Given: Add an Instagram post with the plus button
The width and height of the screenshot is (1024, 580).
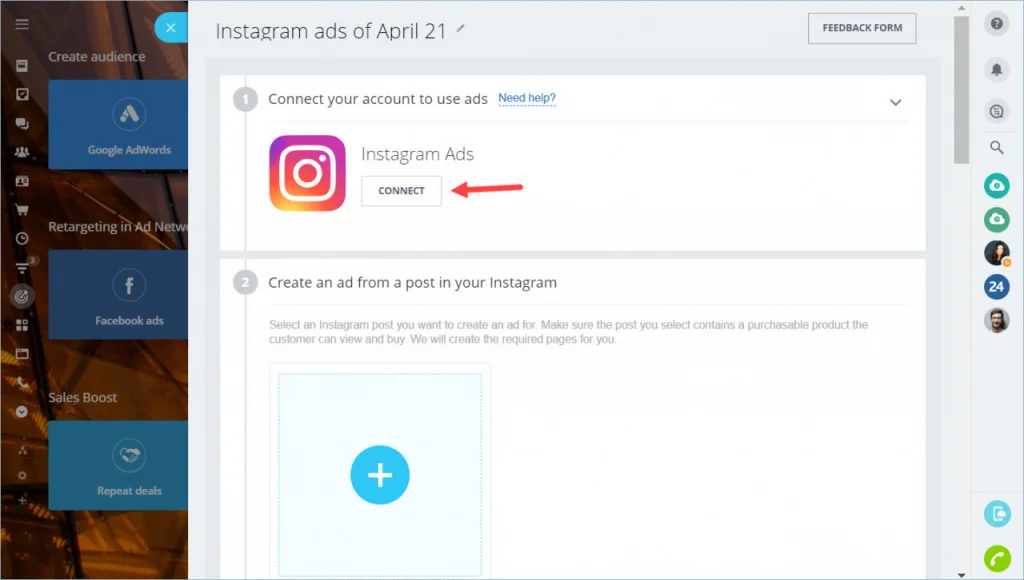Looking at the screenshot, I should coord(380,475).
